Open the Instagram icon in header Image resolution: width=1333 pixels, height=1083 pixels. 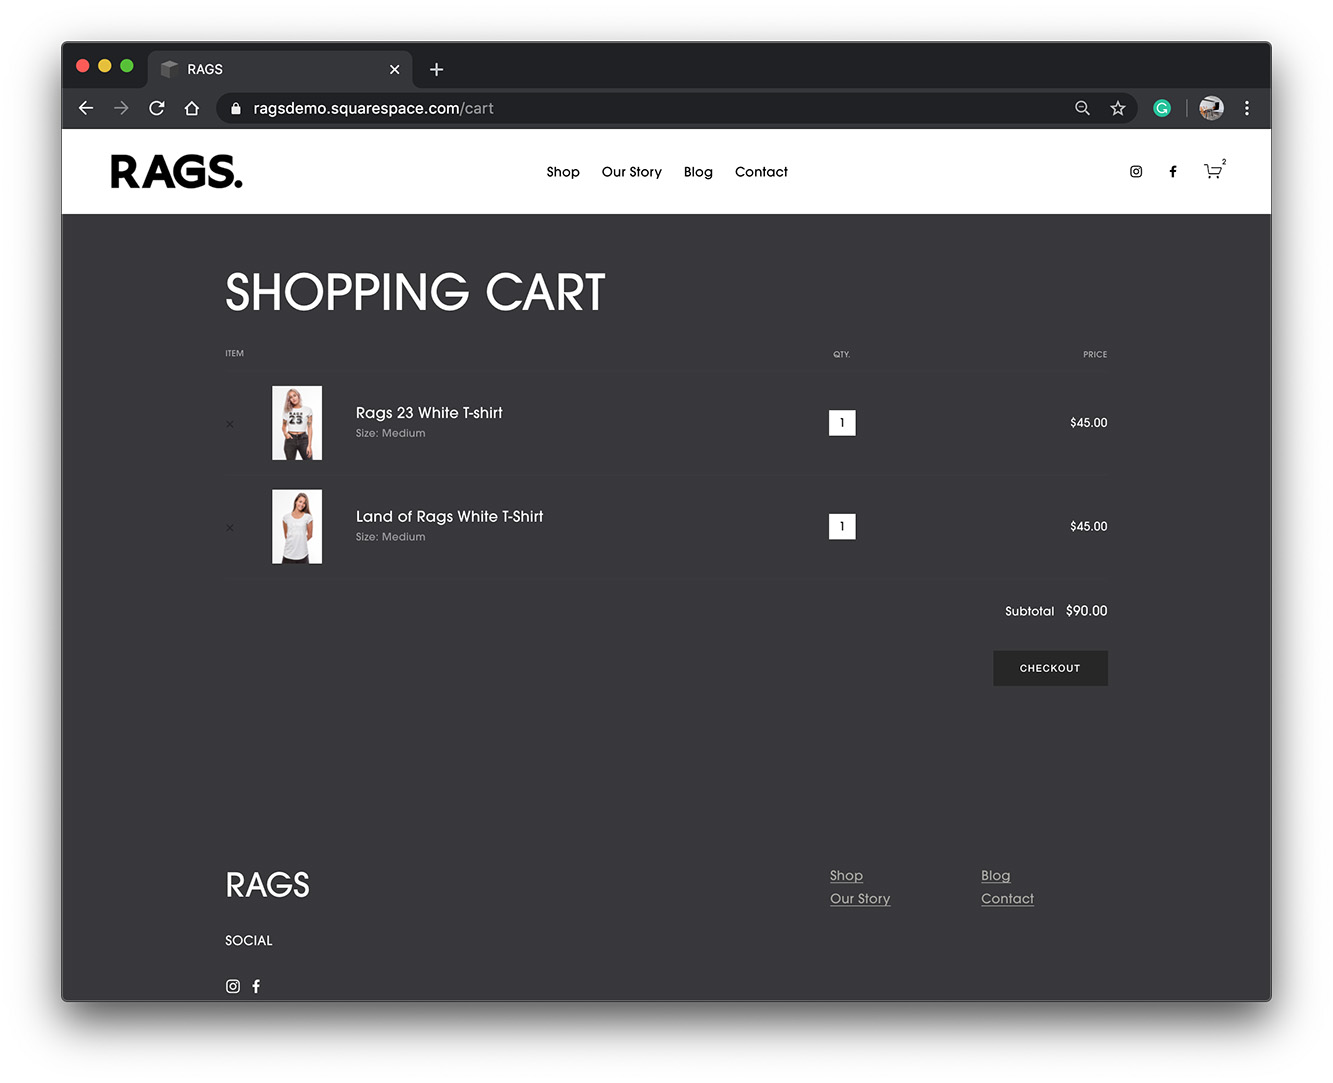pos(1136,172)
